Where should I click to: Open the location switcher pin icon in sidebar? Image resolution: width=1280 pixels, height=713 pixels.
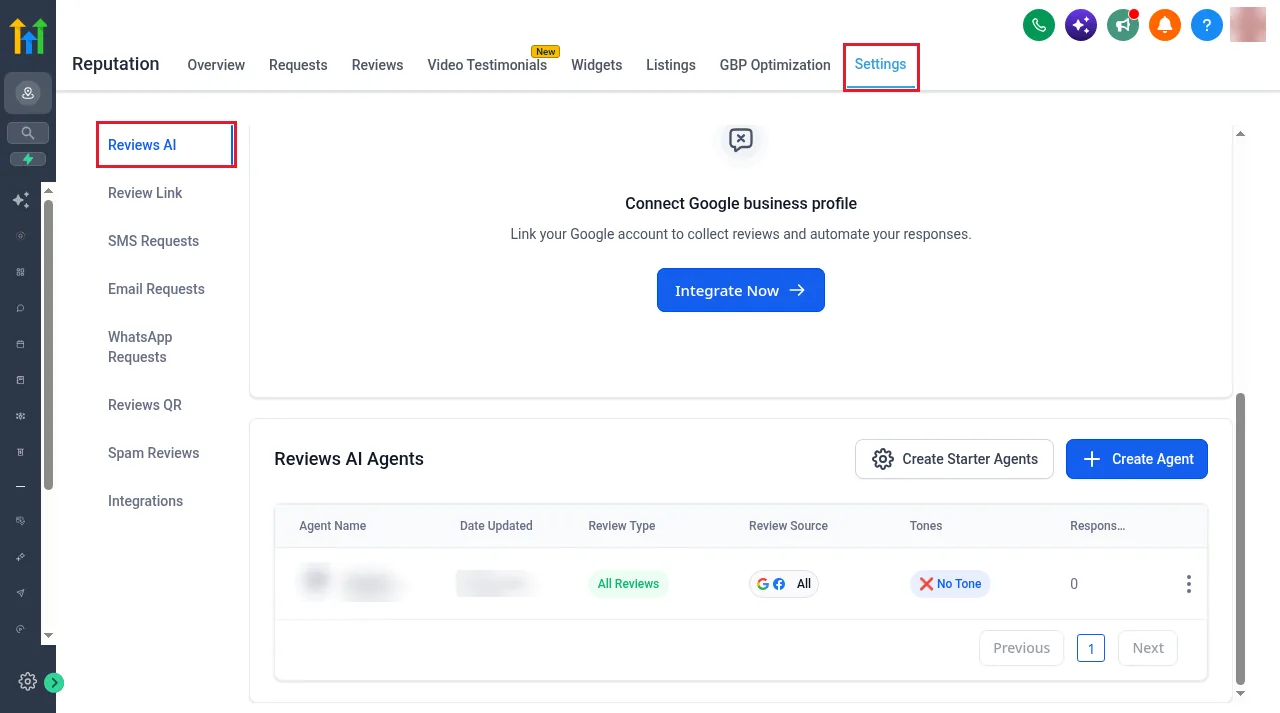[28, 93]
